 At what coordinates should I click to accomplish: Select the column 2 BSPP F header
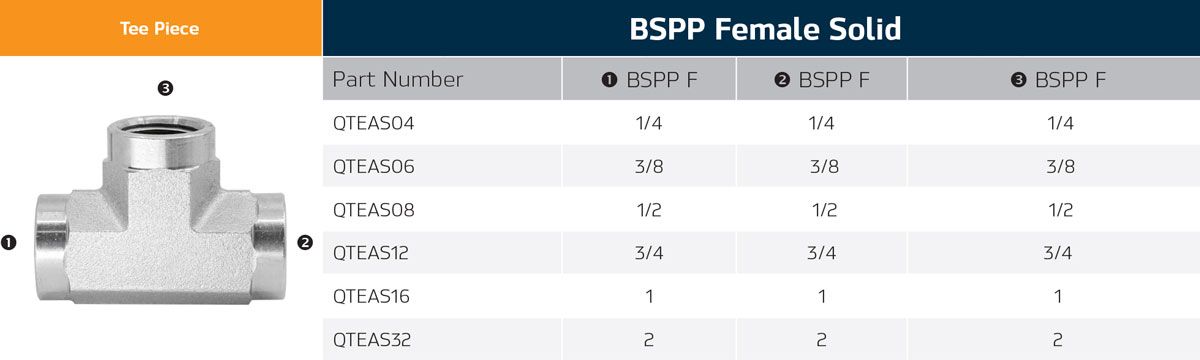[822, 80]
